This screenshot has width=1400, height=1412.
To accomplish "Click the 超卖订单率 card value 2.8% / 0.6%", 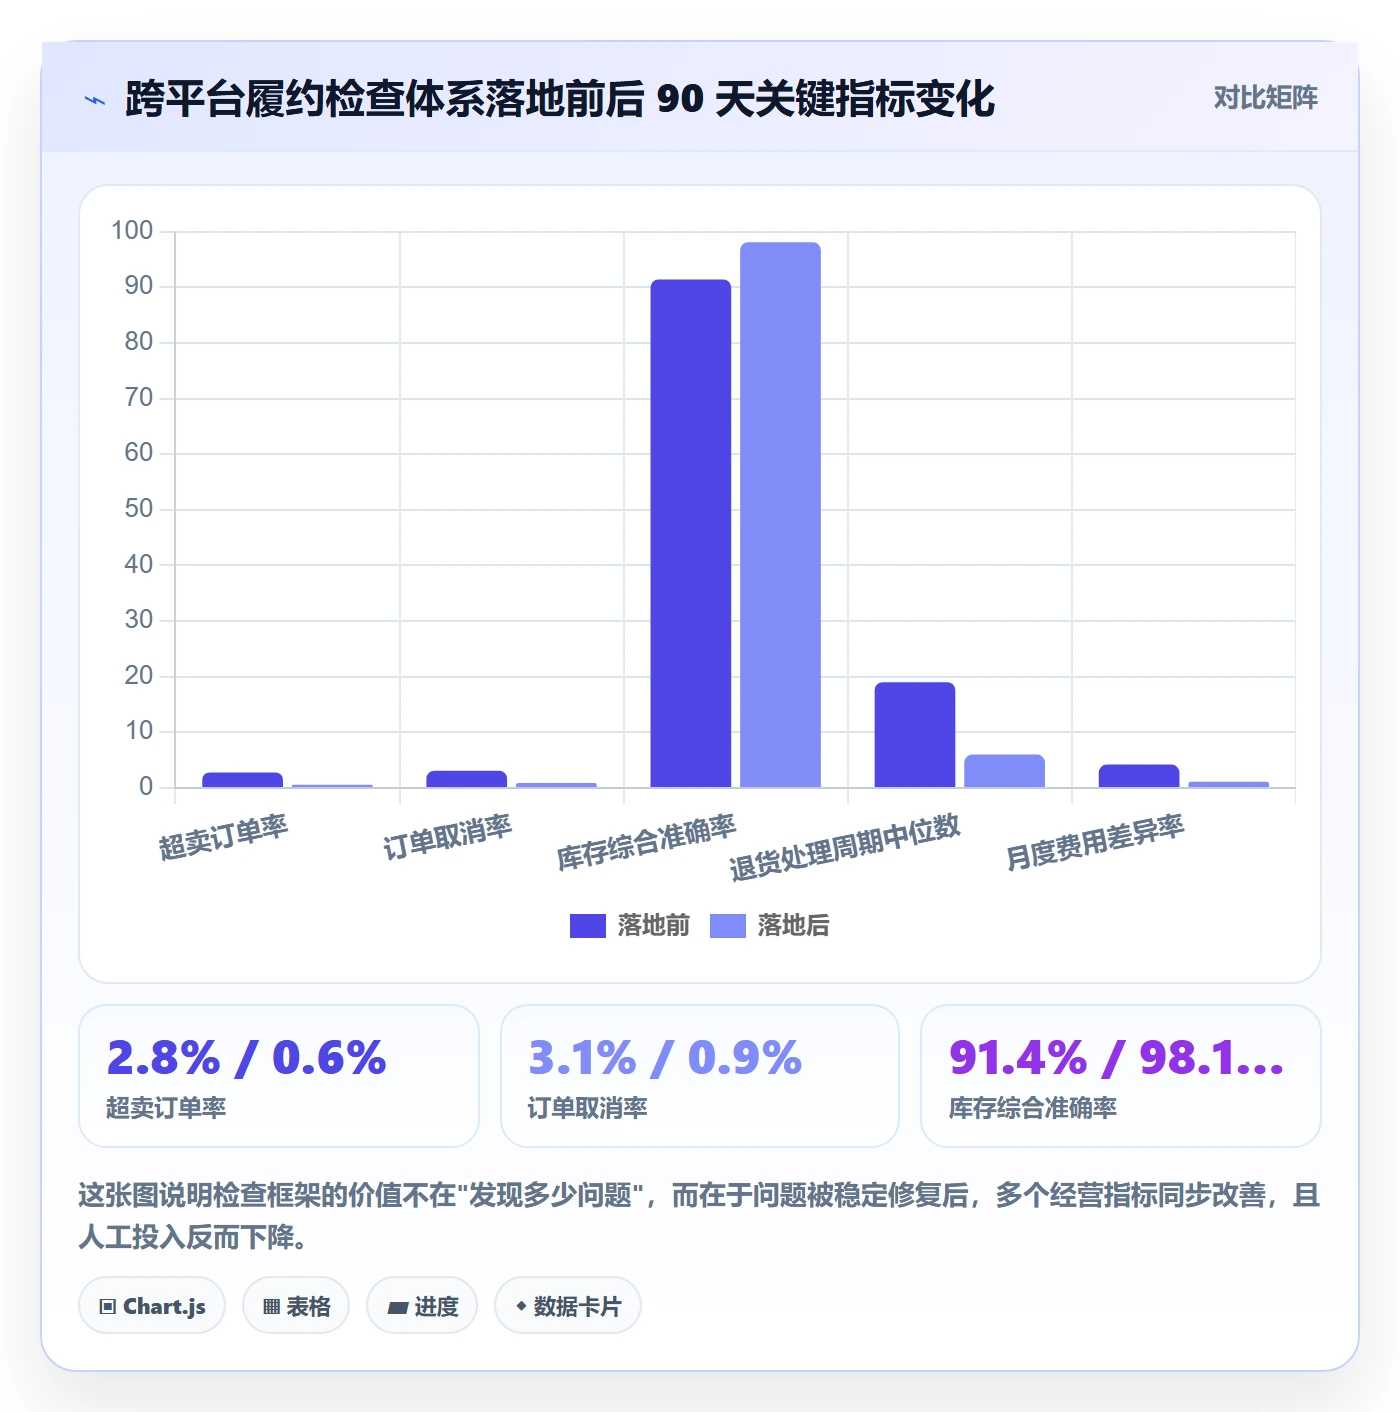I will coord(246,1058).
